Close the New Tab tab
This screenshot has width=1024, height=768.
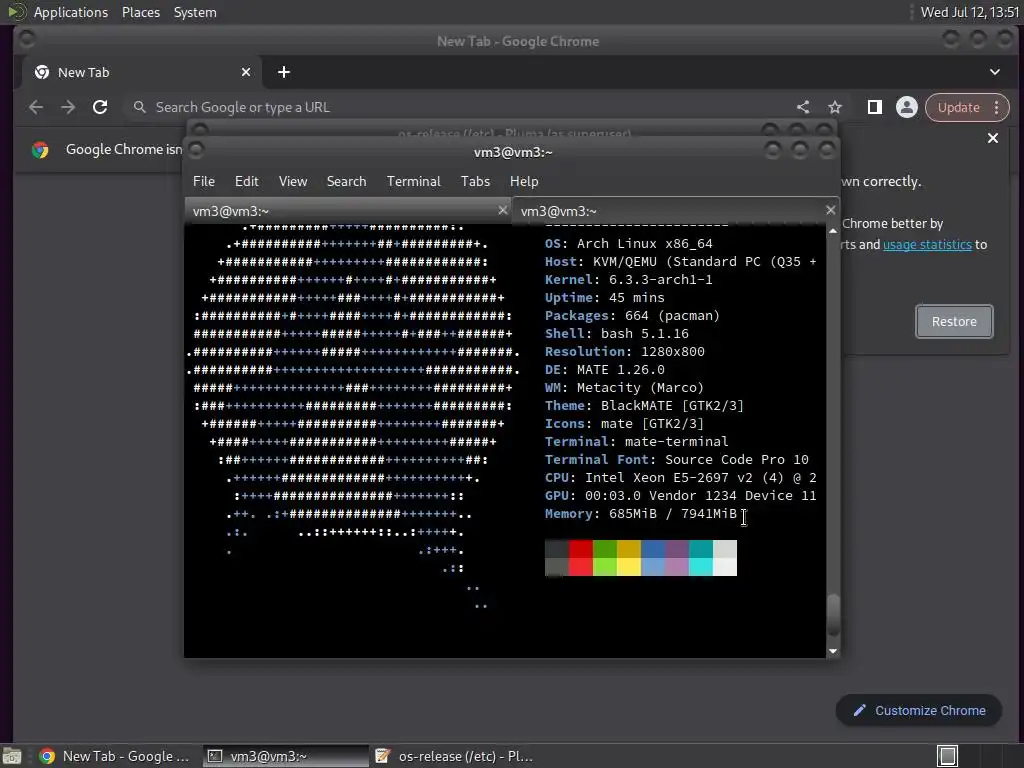pos(246,72)
